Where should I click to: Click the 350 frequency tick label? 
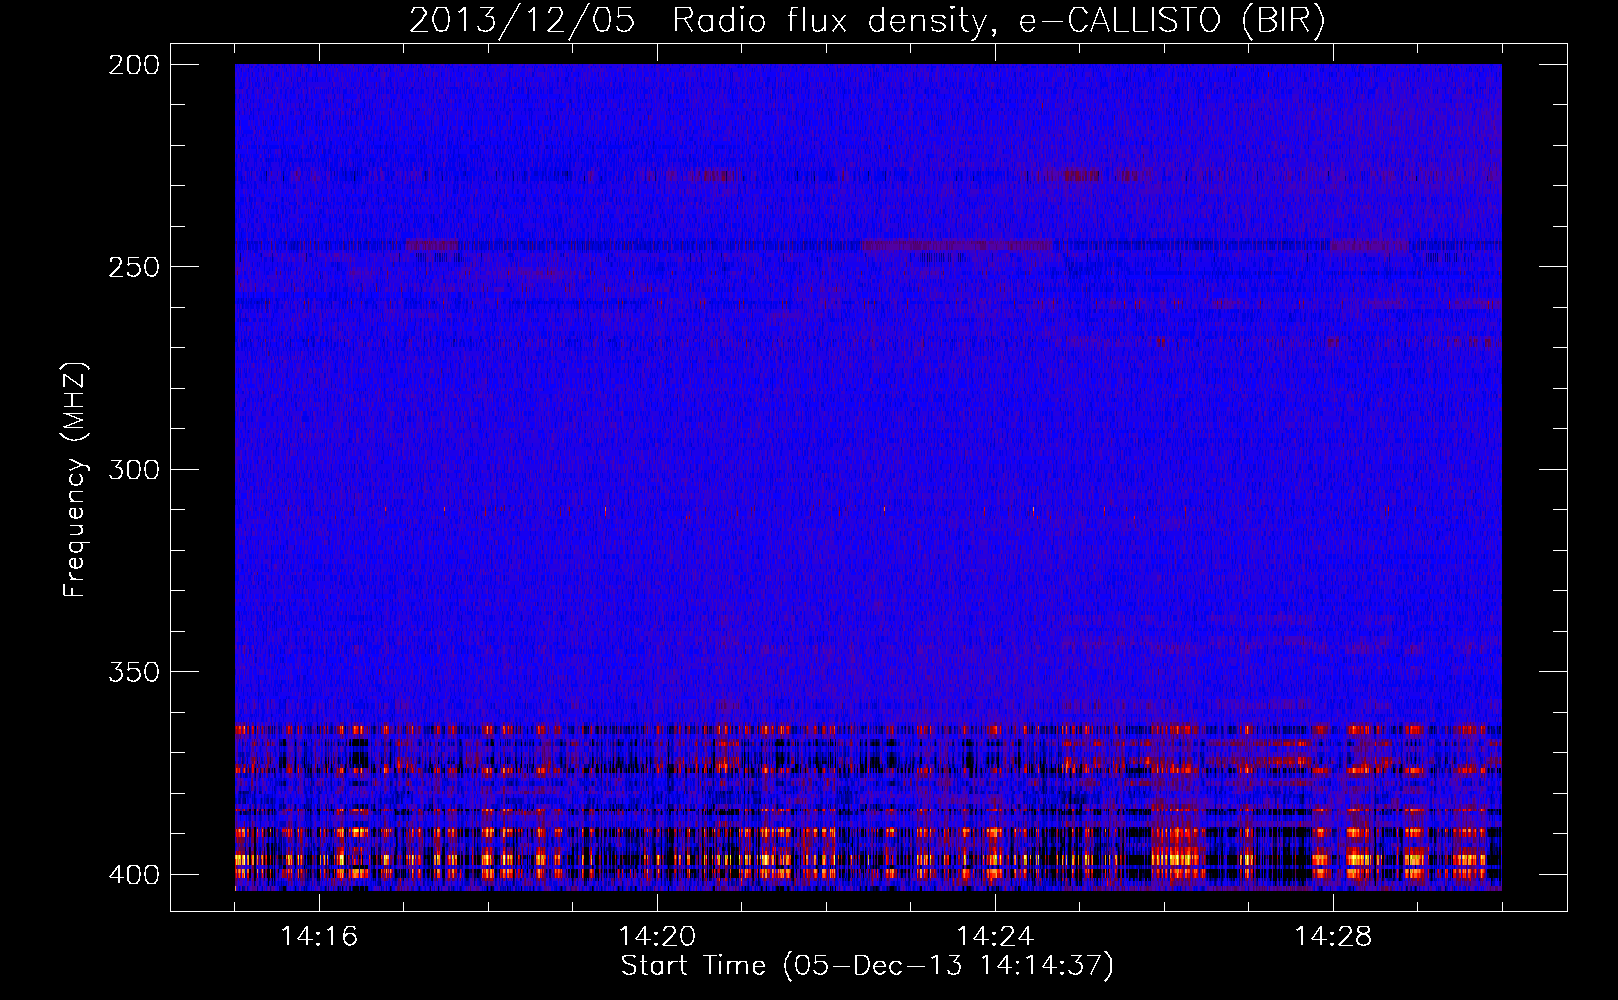(x=133, y=672)
